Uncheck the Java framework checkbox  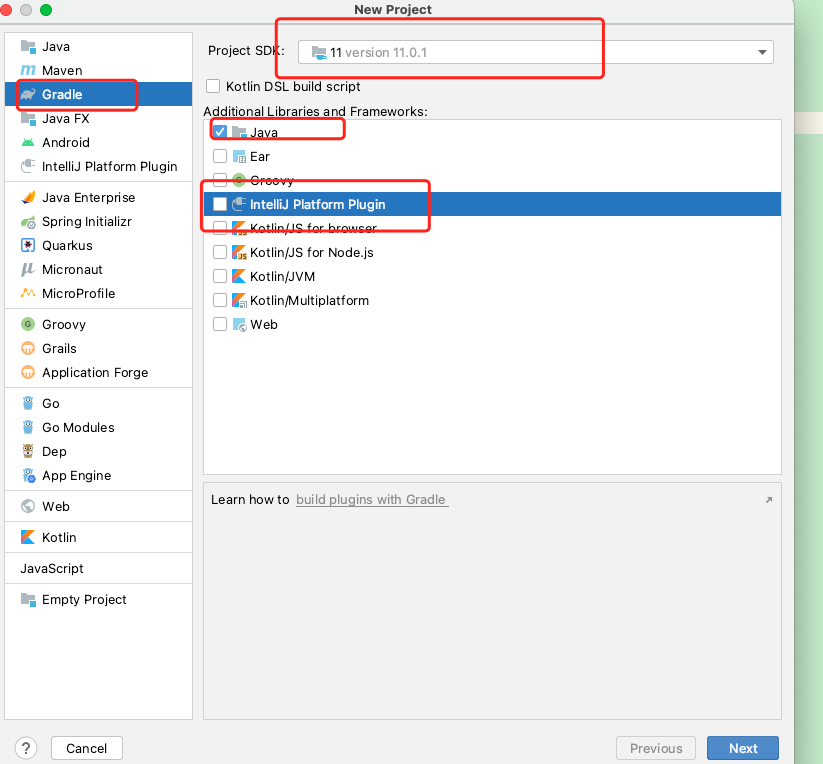pyautogui.click(x=220, y=132)
